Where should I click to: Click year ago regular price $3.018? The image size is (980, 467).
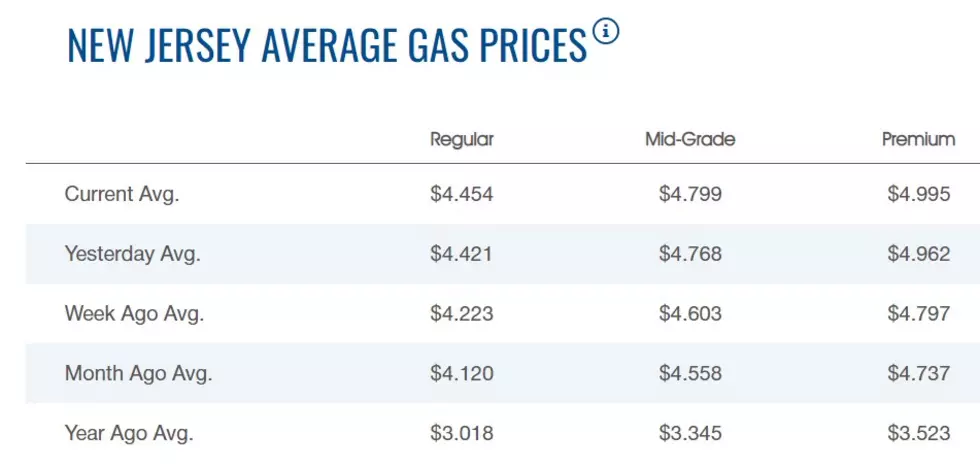462,433
